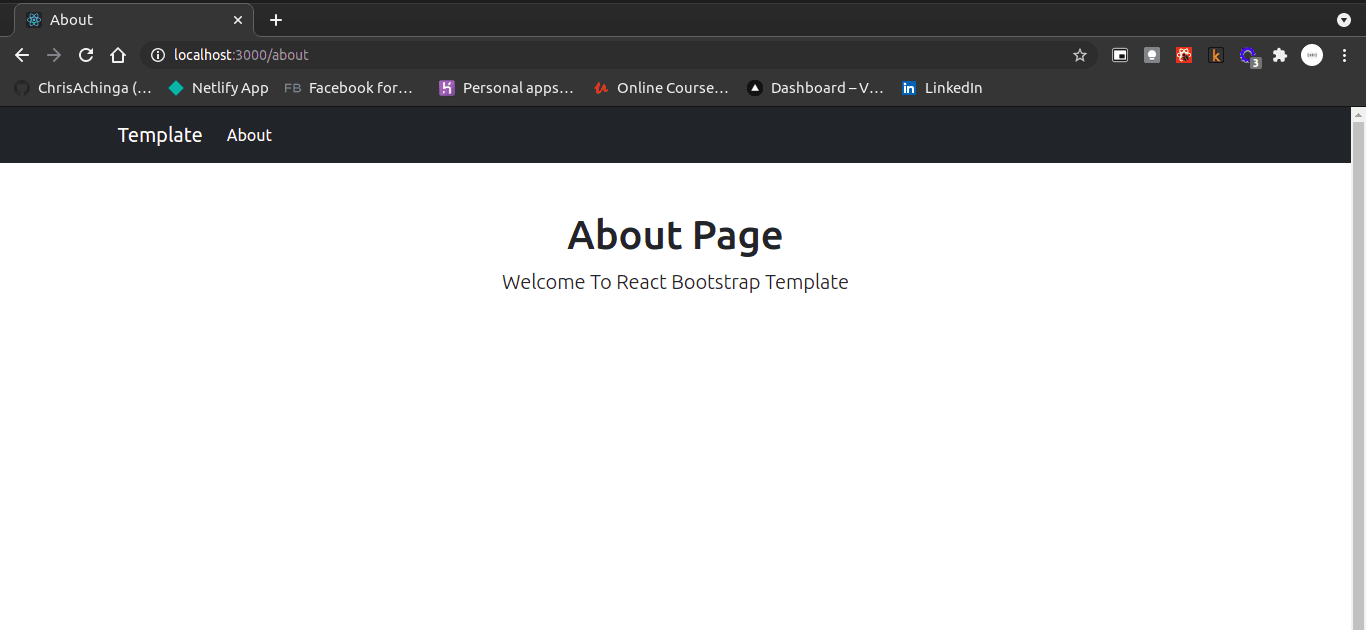Open the Netlify App bookmark
Screen dimensions: 1366x630
click(218, 88)
